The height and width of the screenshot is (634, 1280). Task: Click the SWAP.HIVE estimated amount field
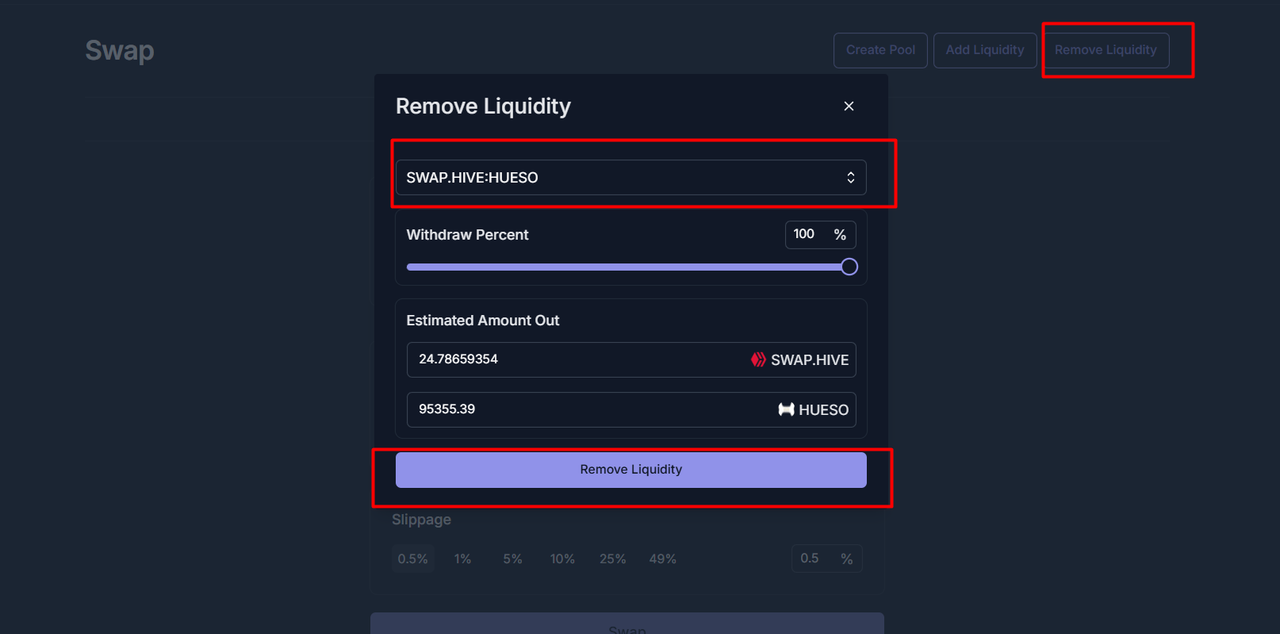[631, 360]
